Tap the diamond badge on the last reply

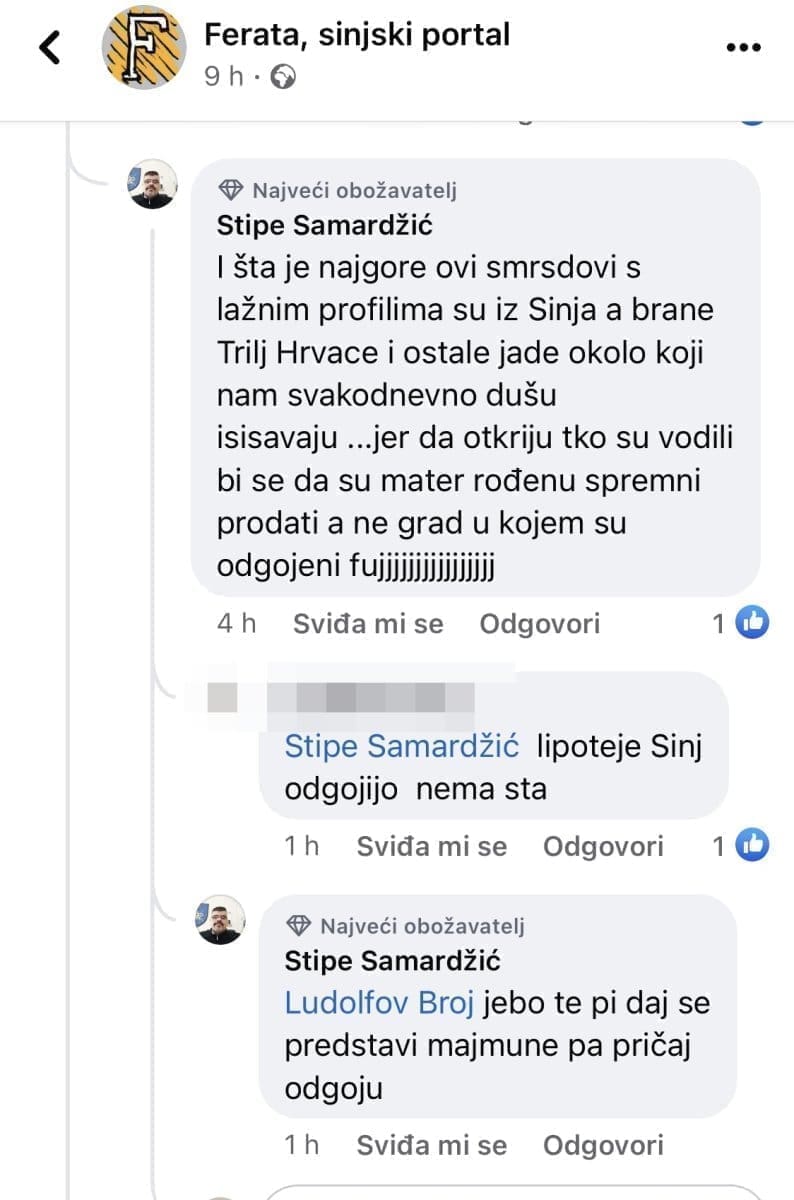tap(298, 926)
